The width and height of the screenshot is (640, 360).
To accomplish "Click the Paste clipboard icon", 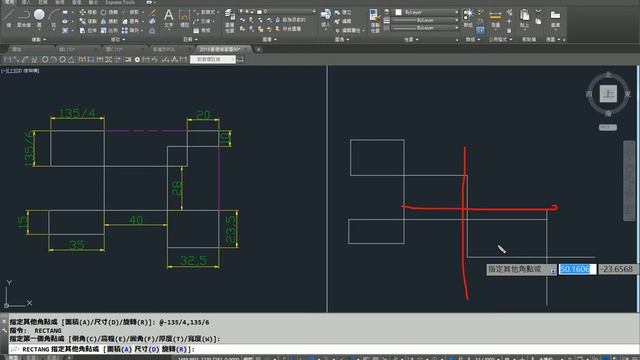I will 524,18.
